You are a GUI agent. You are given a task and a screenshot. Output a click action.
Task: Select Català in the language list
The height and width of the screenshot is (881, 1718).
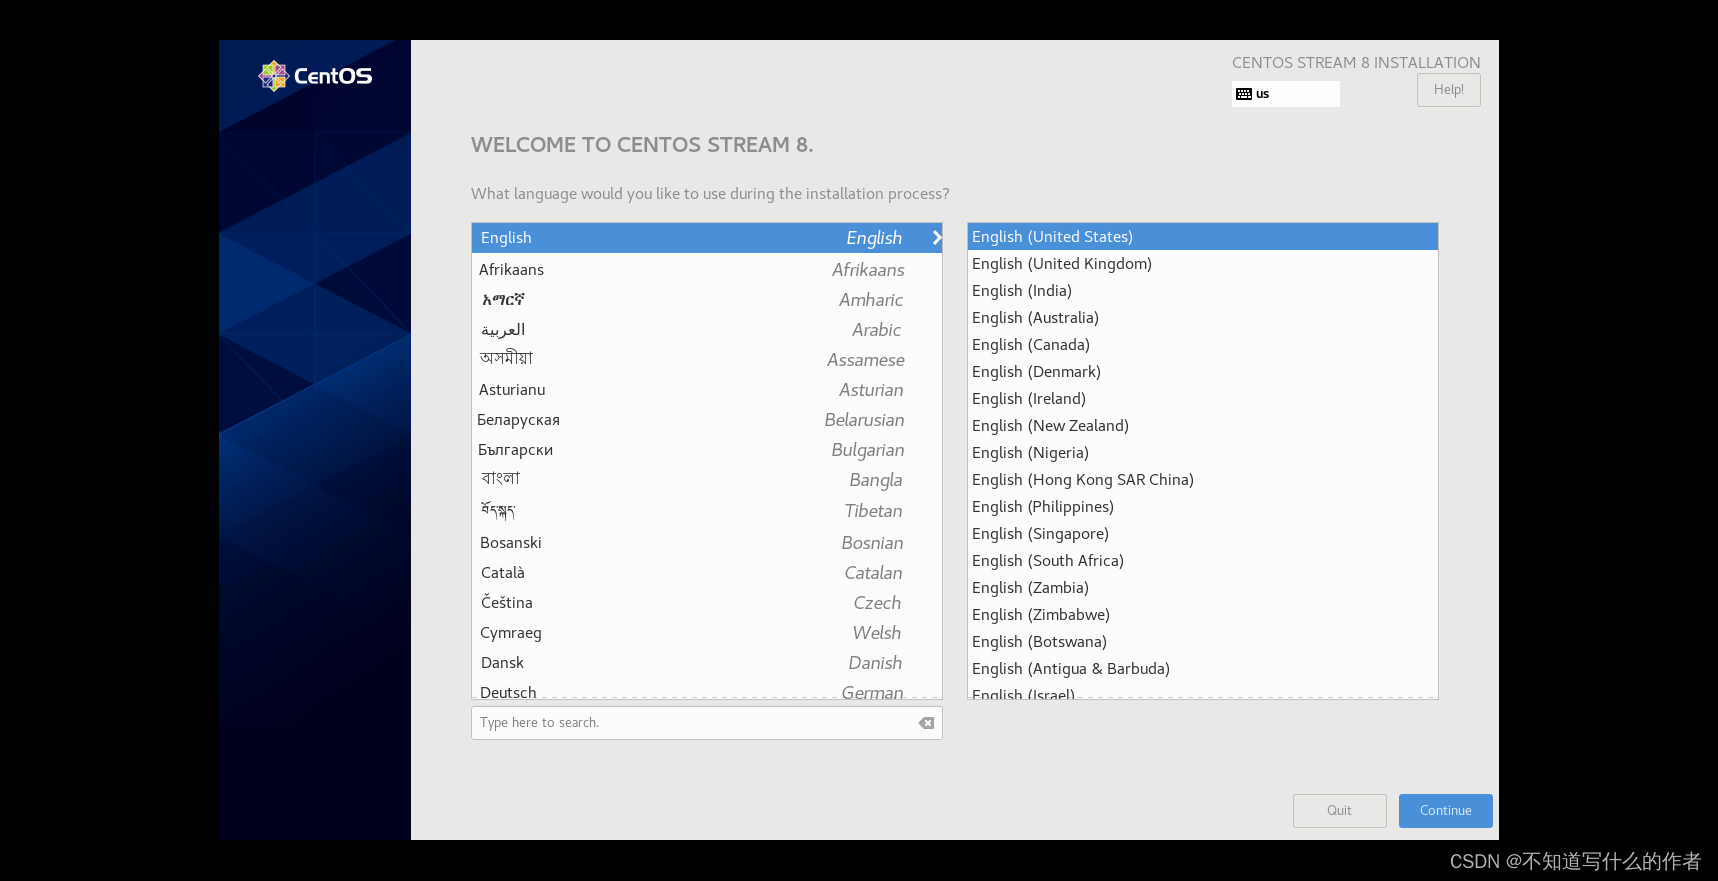click(707, 573)
